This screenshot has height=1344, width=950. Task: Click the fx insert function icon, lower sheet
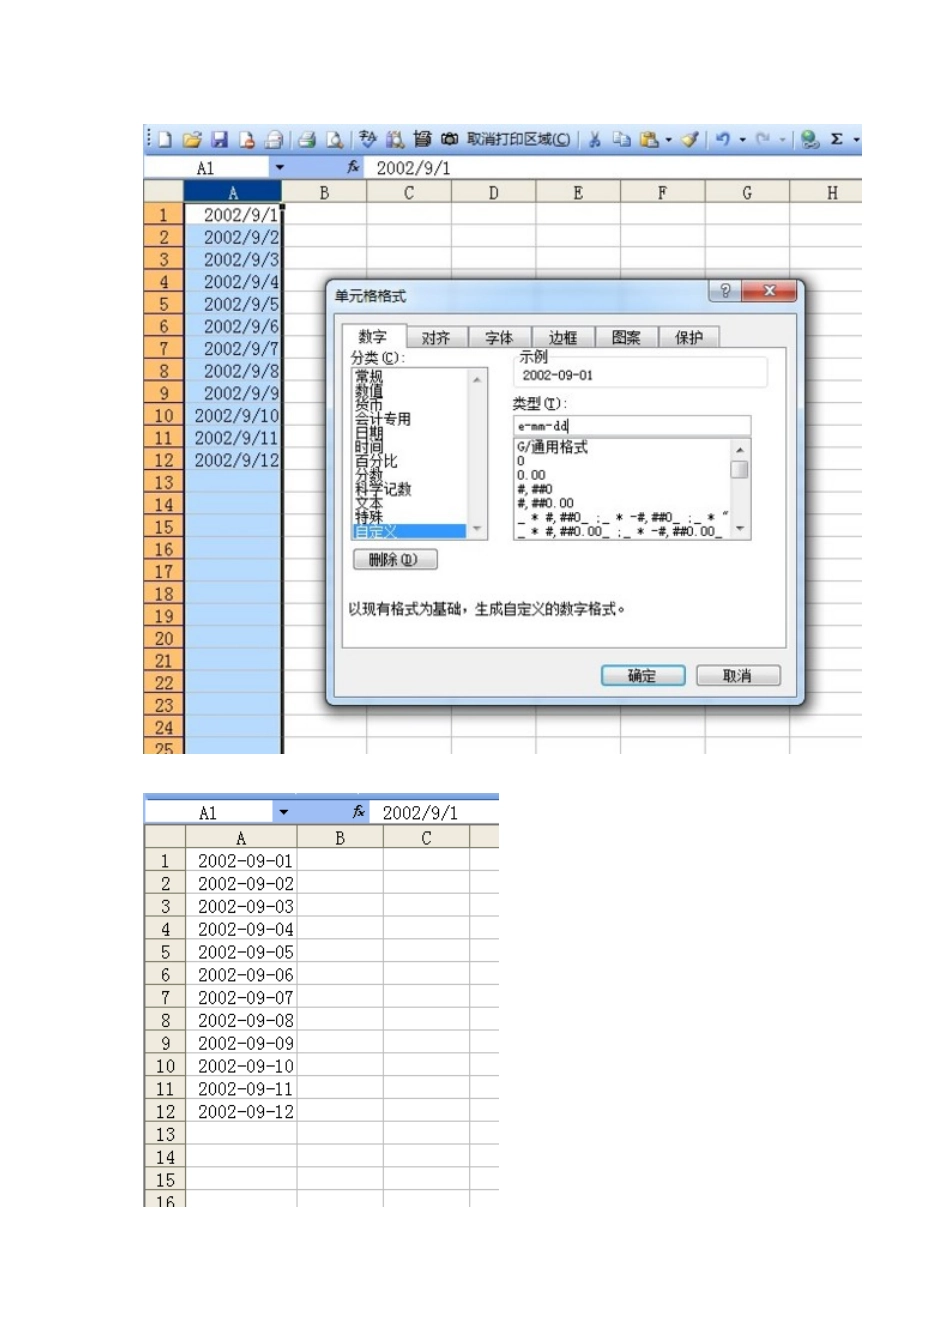(x=359, y=812)
